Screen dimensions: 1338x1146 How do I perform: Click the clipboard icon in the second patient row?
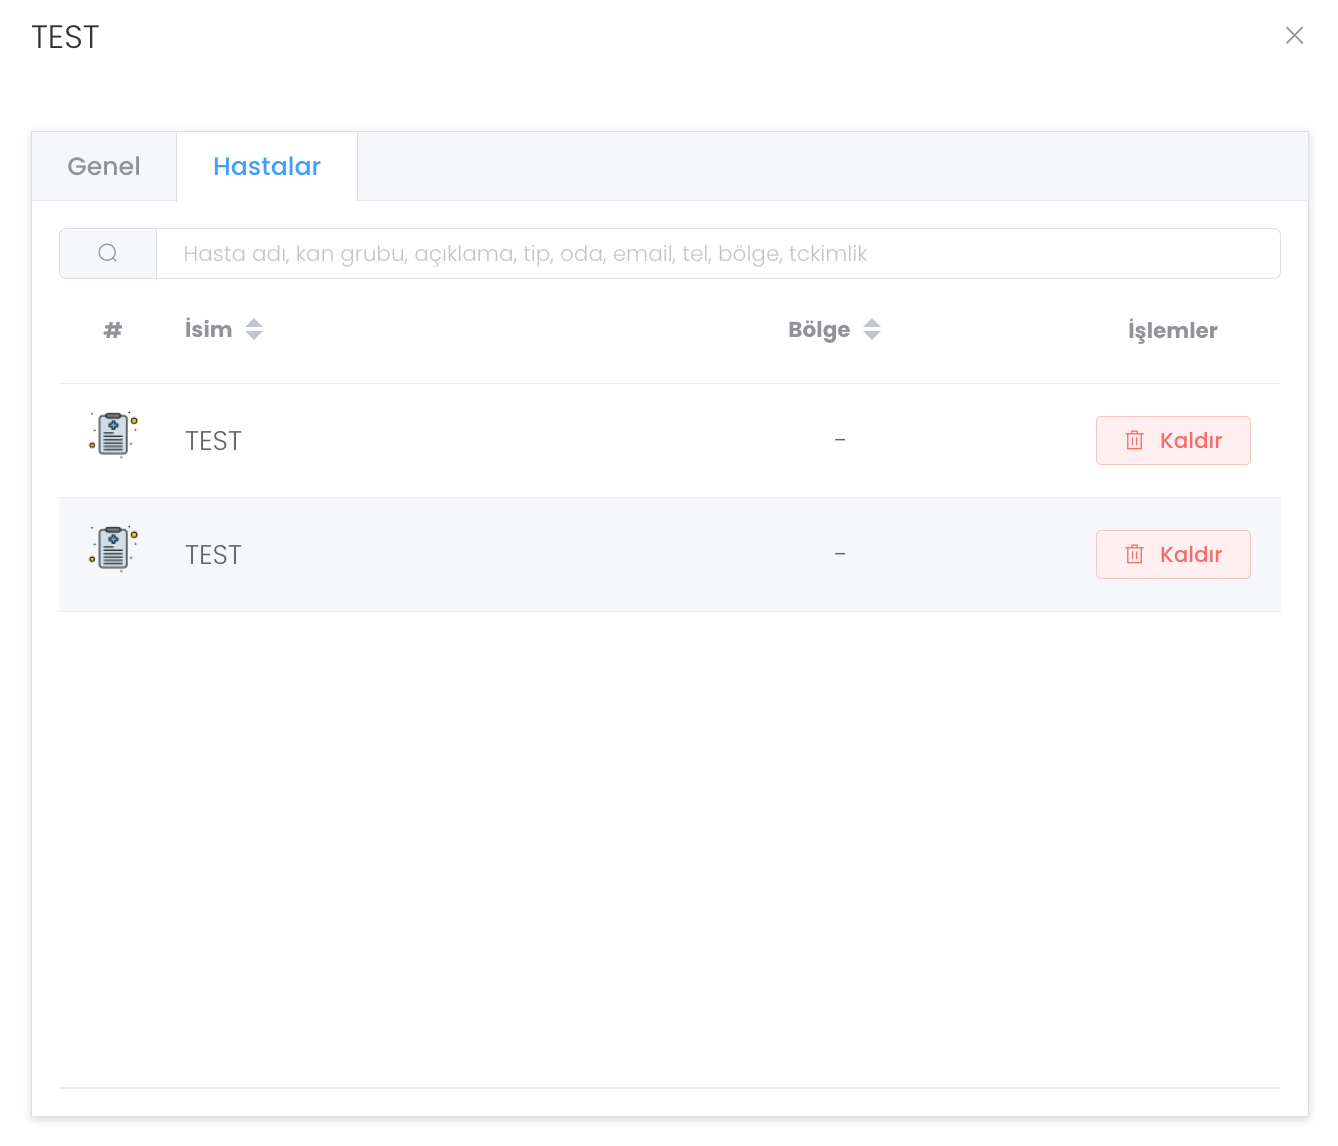[x=113, y=549]
